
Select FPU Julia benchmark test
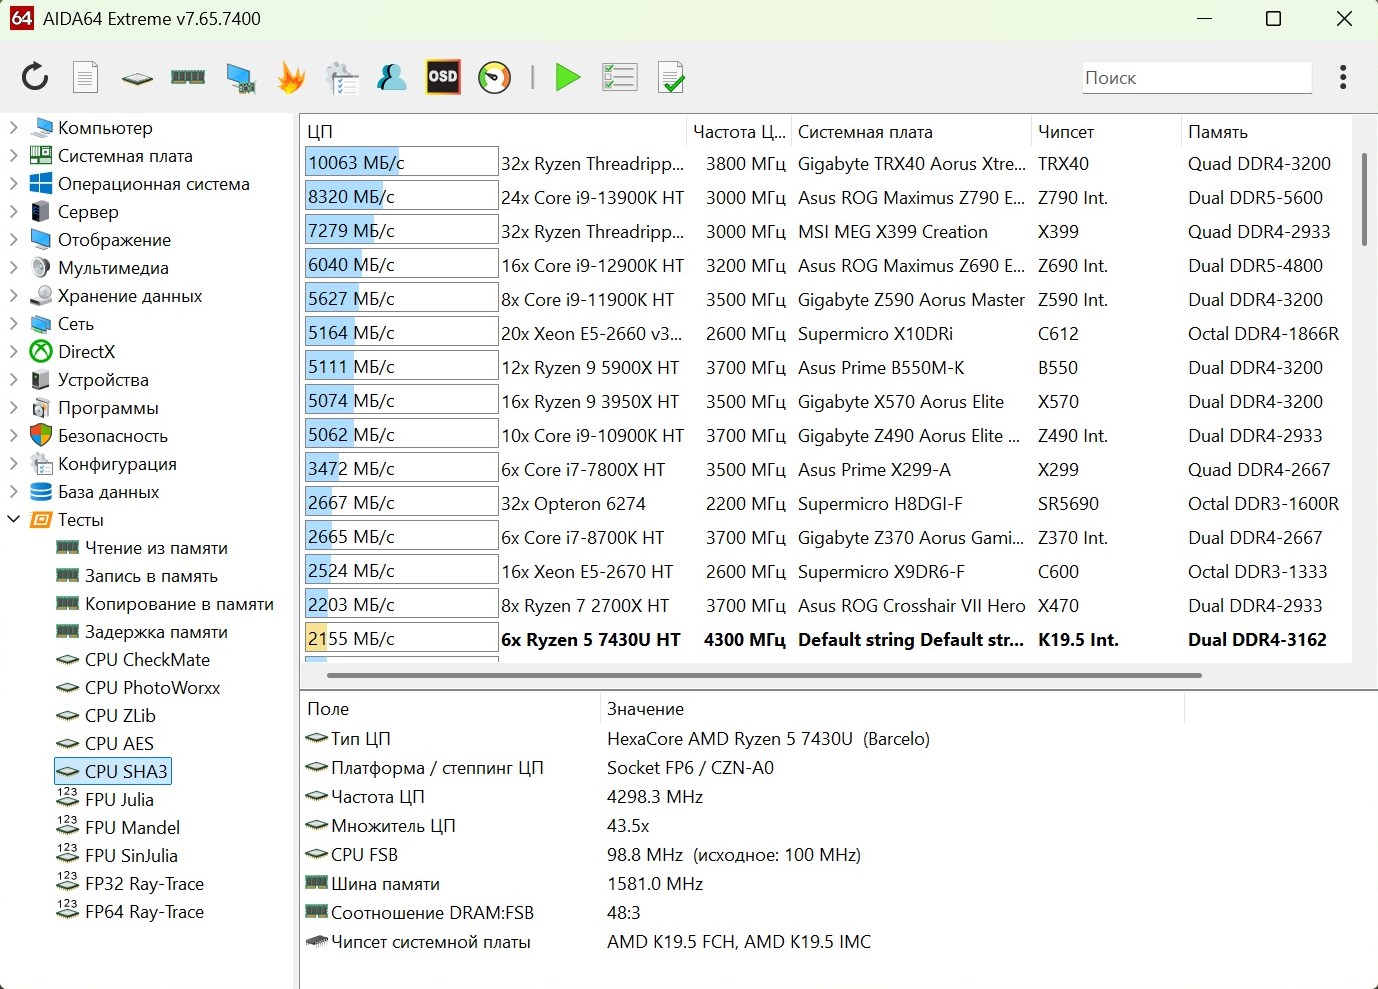(x=119, y=800)
